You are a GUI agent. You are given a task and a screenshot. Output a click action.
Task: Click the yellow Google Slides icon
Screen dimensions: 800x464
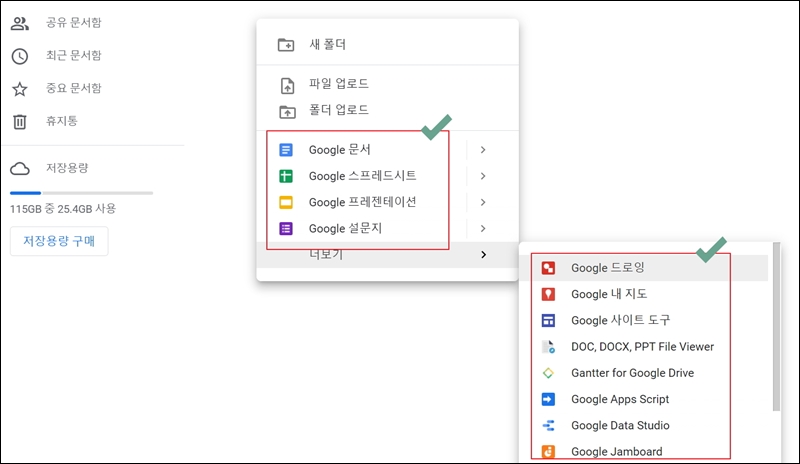pyautogui.click(x=286, y=202)
